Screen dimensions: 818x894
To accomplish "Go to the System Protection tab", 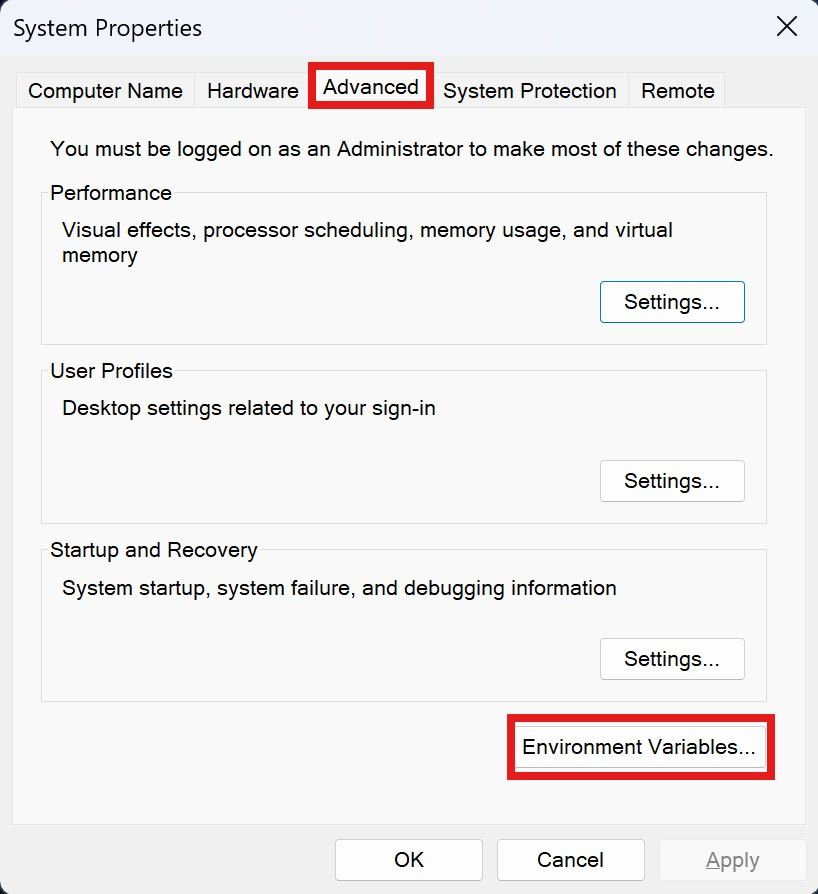I will tap(529, 91).
